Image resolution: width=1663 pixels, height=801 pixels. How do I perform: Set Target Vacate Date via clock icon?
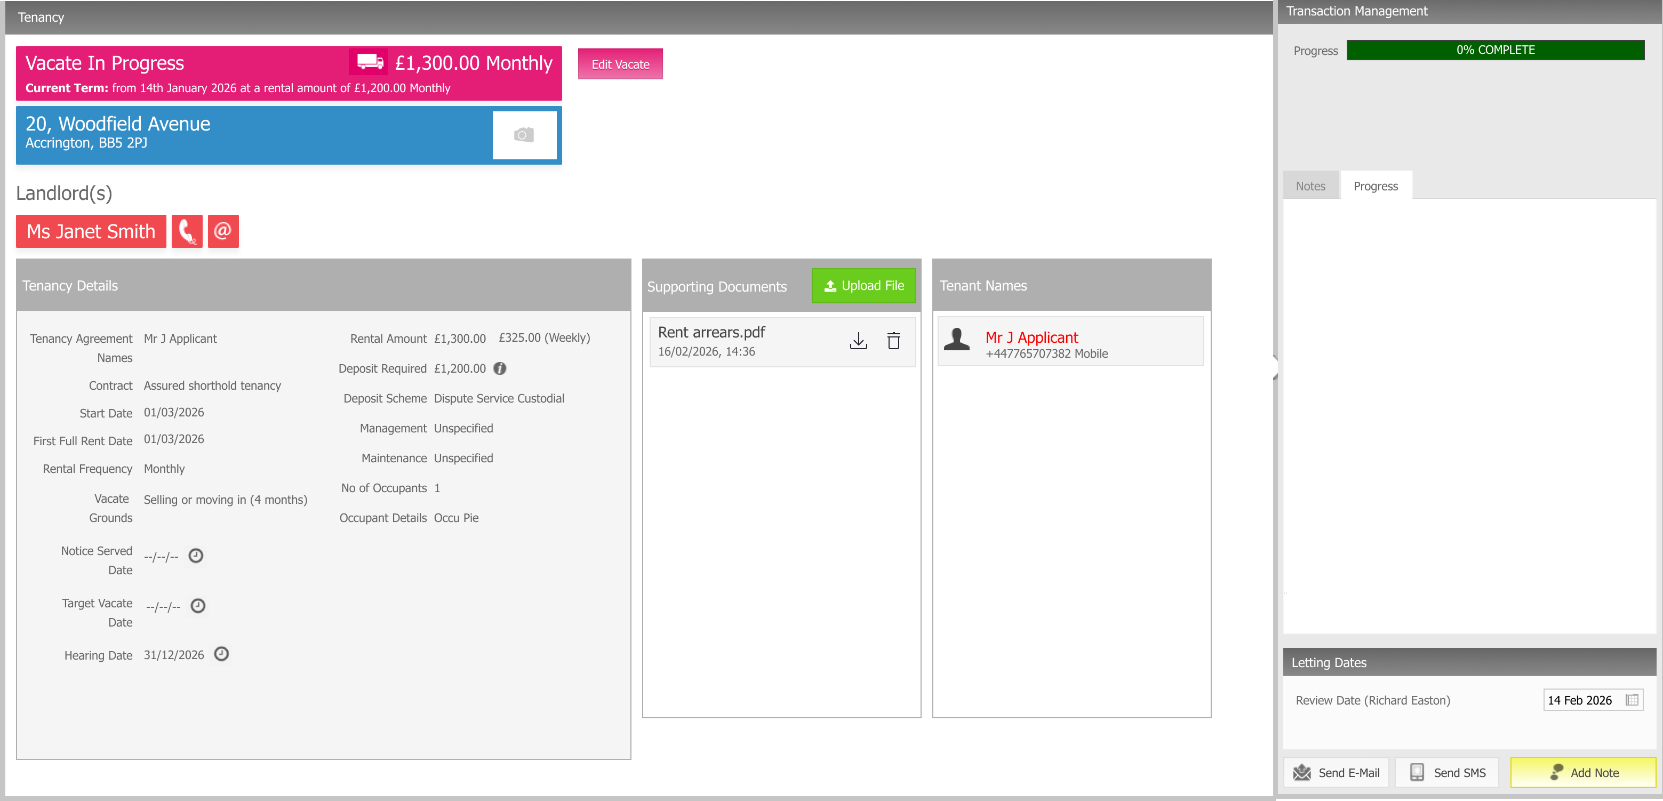[x=198, y=606]
